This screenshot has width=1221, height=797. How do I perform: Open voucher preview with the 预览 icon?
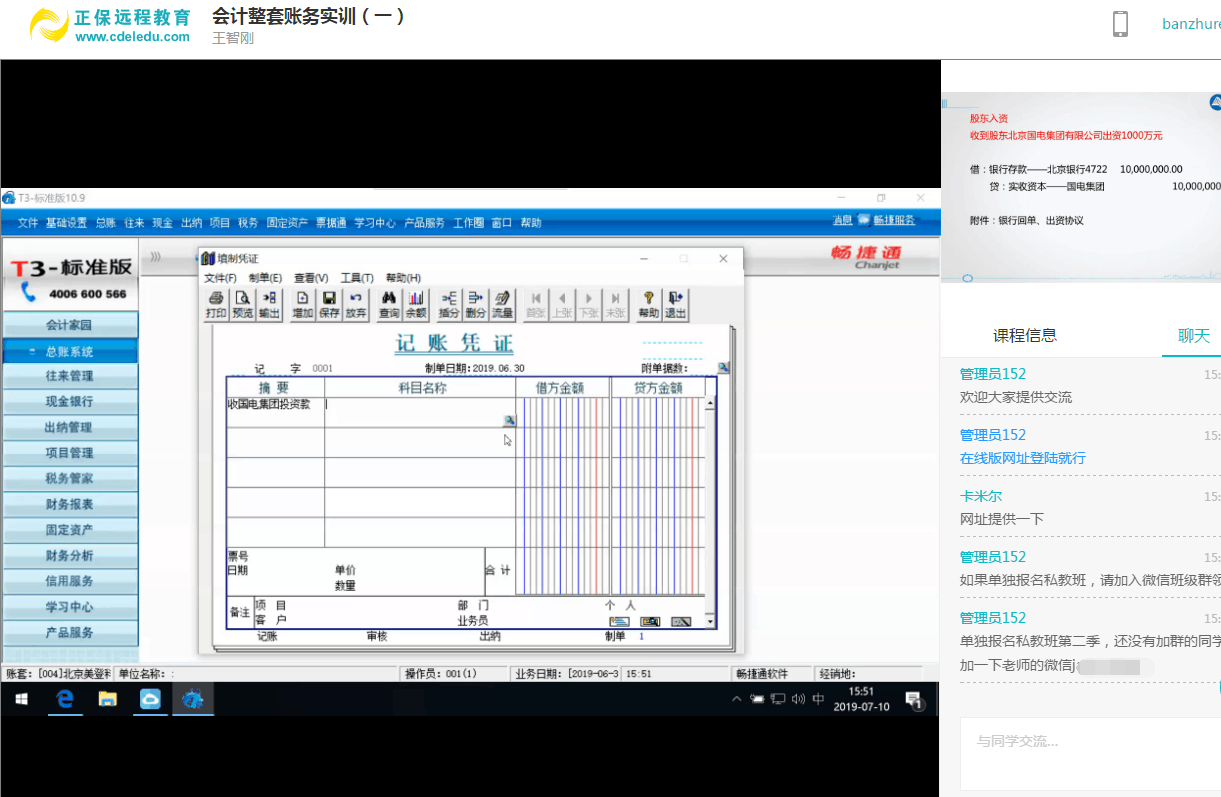tap(241, 303)
